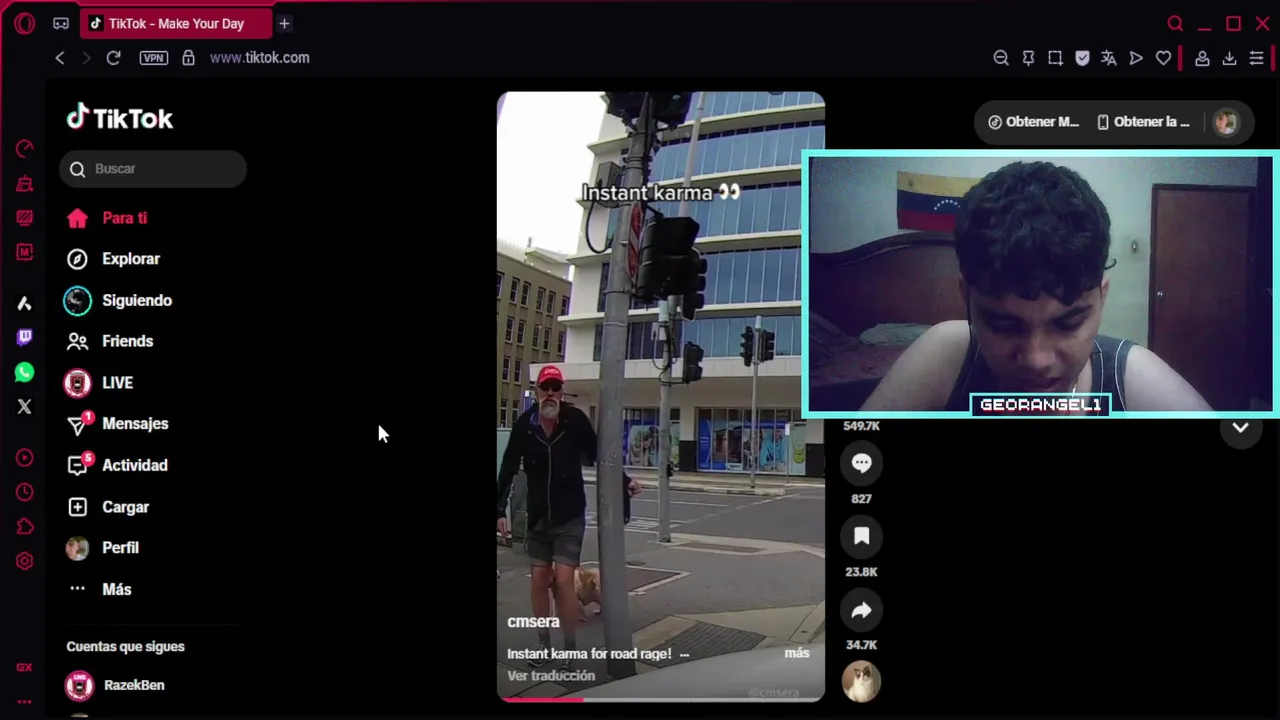Reload the TikTok page
Viewport: 1280px width, 720px height.
[x=113, y=58]
